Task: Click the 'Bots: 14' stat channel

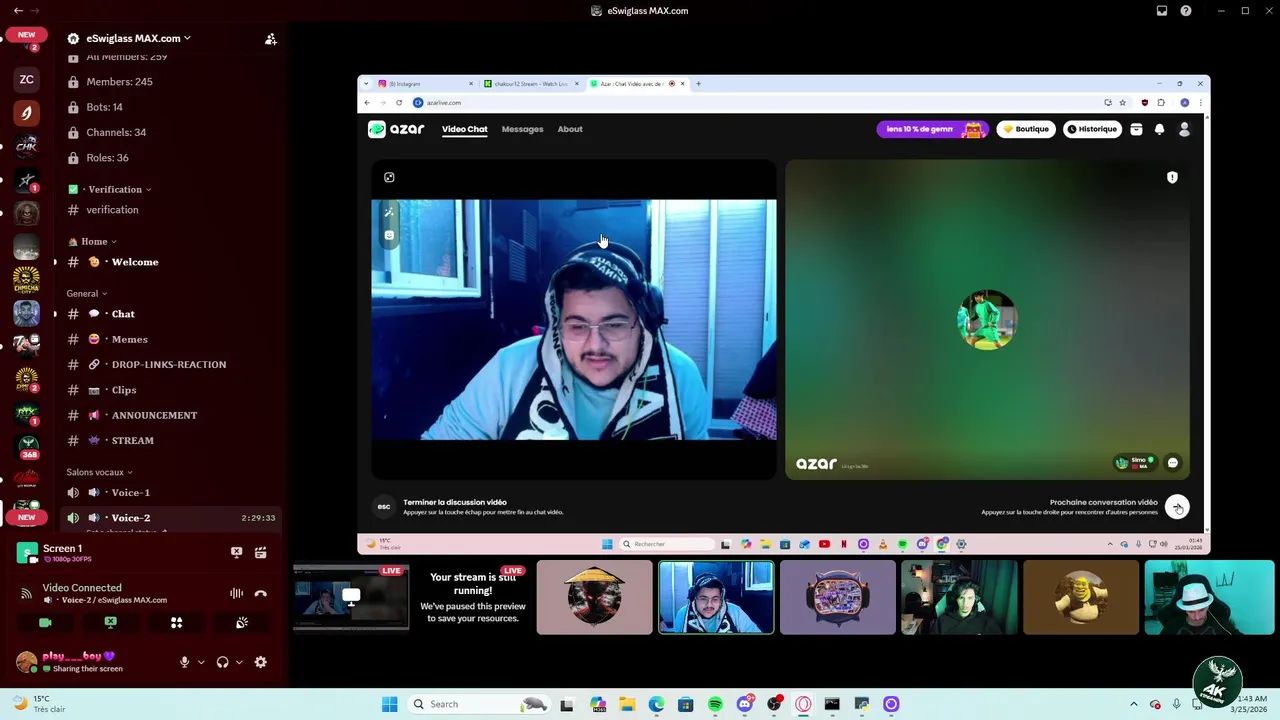Action: [x=170, y=107]
